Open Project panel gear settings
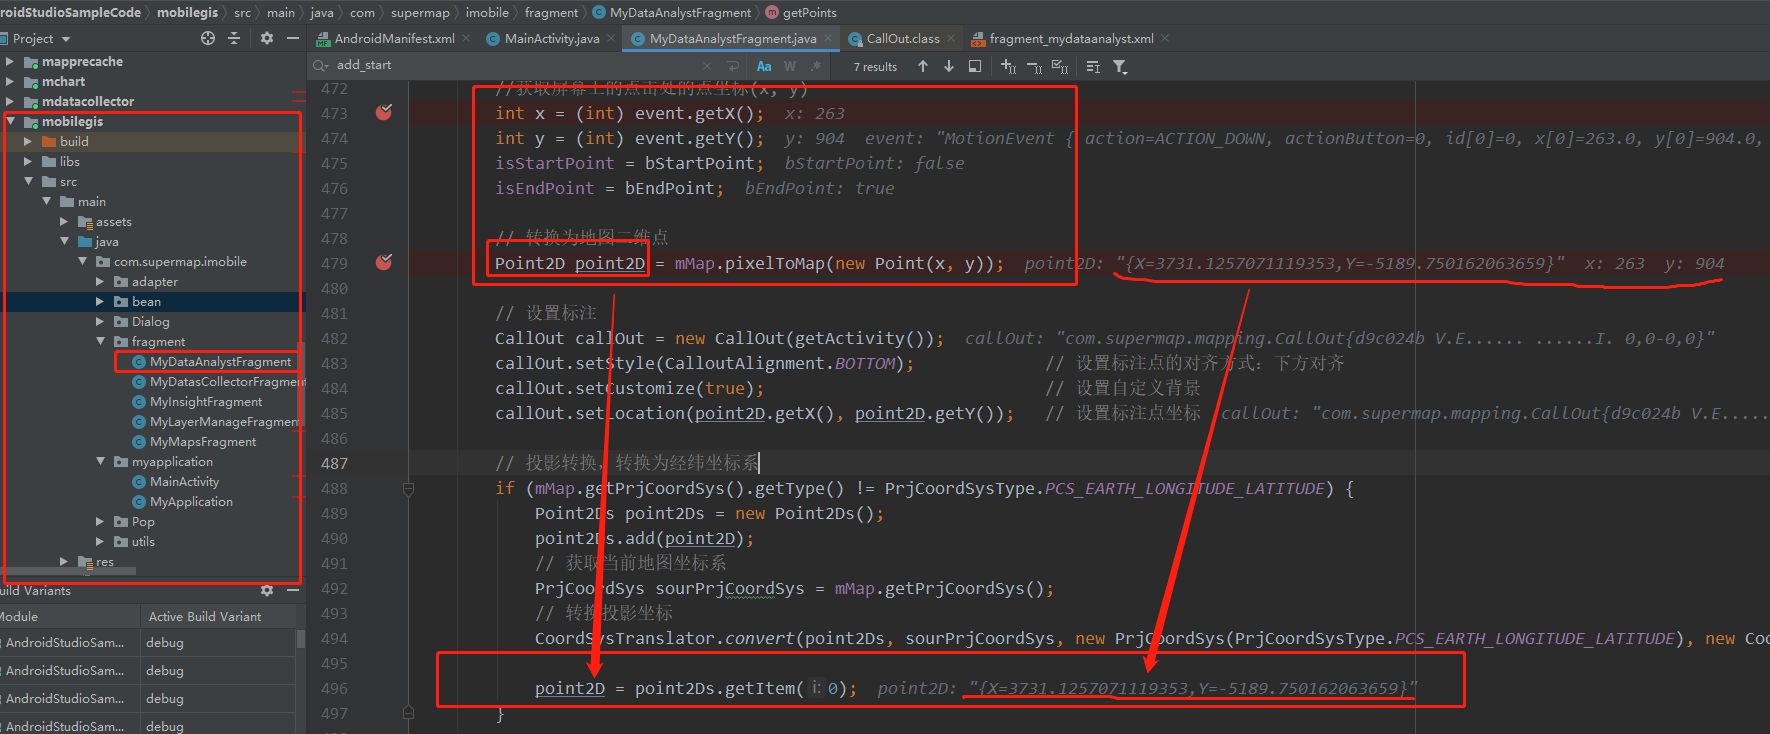This screenshot has height=734, width=1770. coord(267,38)
